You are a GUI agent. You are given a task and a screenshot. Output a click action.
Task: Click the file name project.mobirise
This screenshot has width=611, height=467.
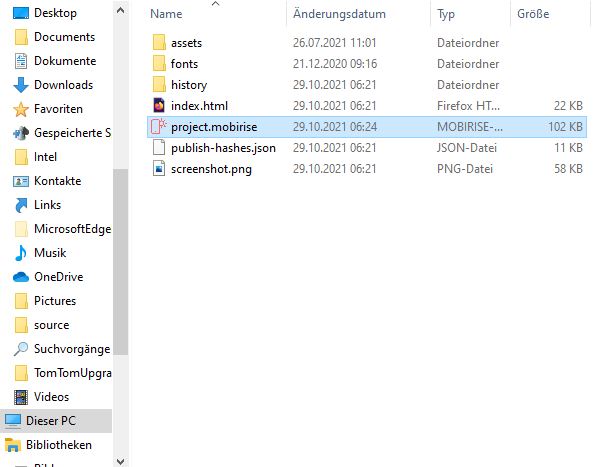tap(214, 127)
